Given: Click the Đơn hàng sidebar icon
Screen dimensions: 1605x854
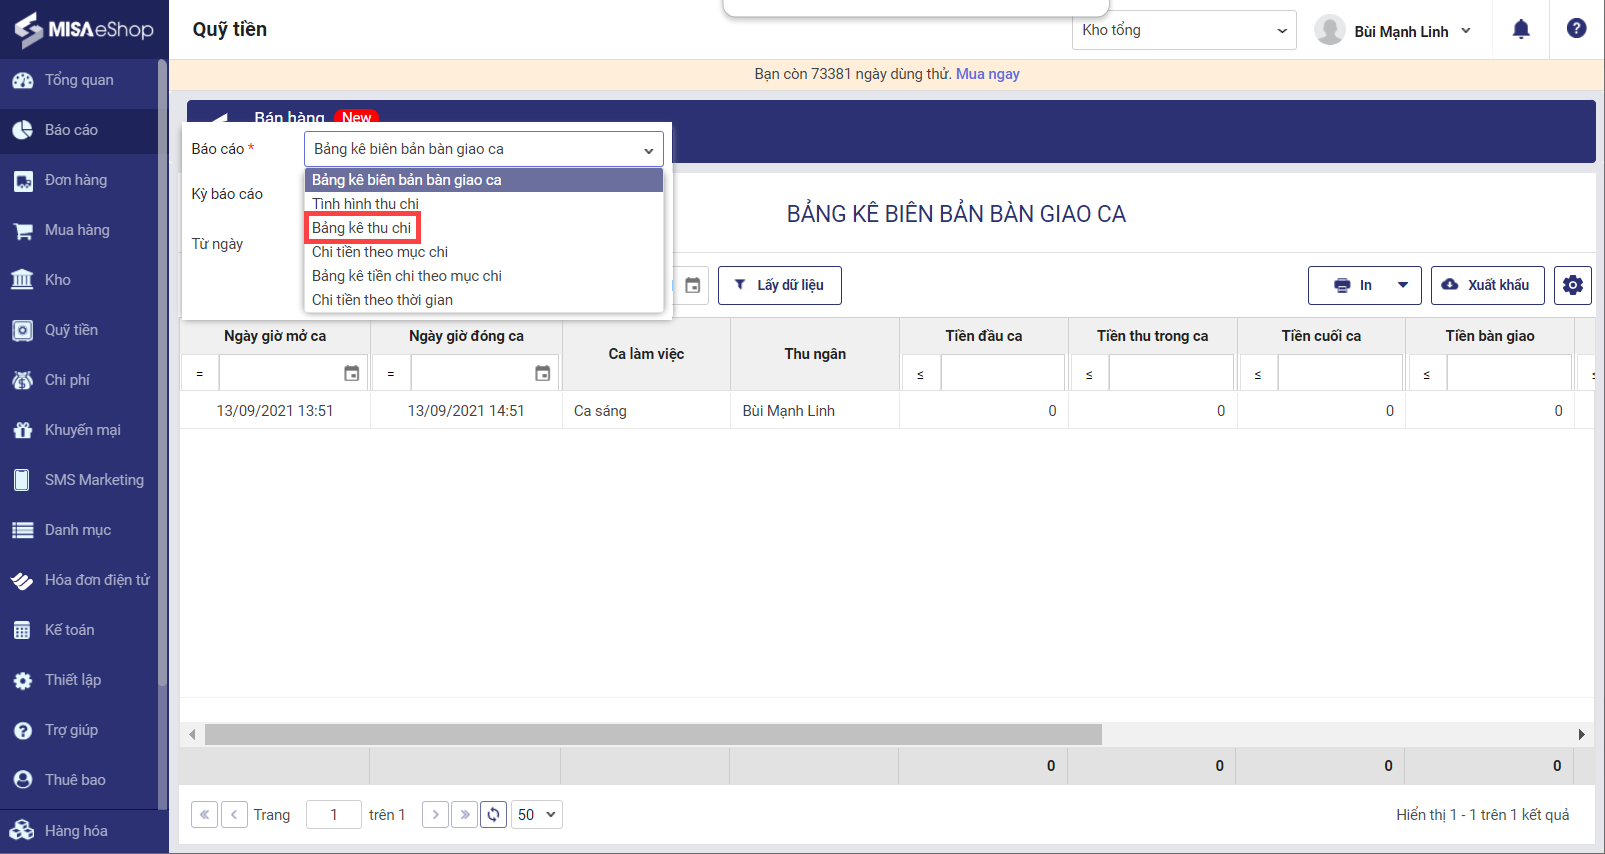Looking at the screenshot, I should point(23,181).
